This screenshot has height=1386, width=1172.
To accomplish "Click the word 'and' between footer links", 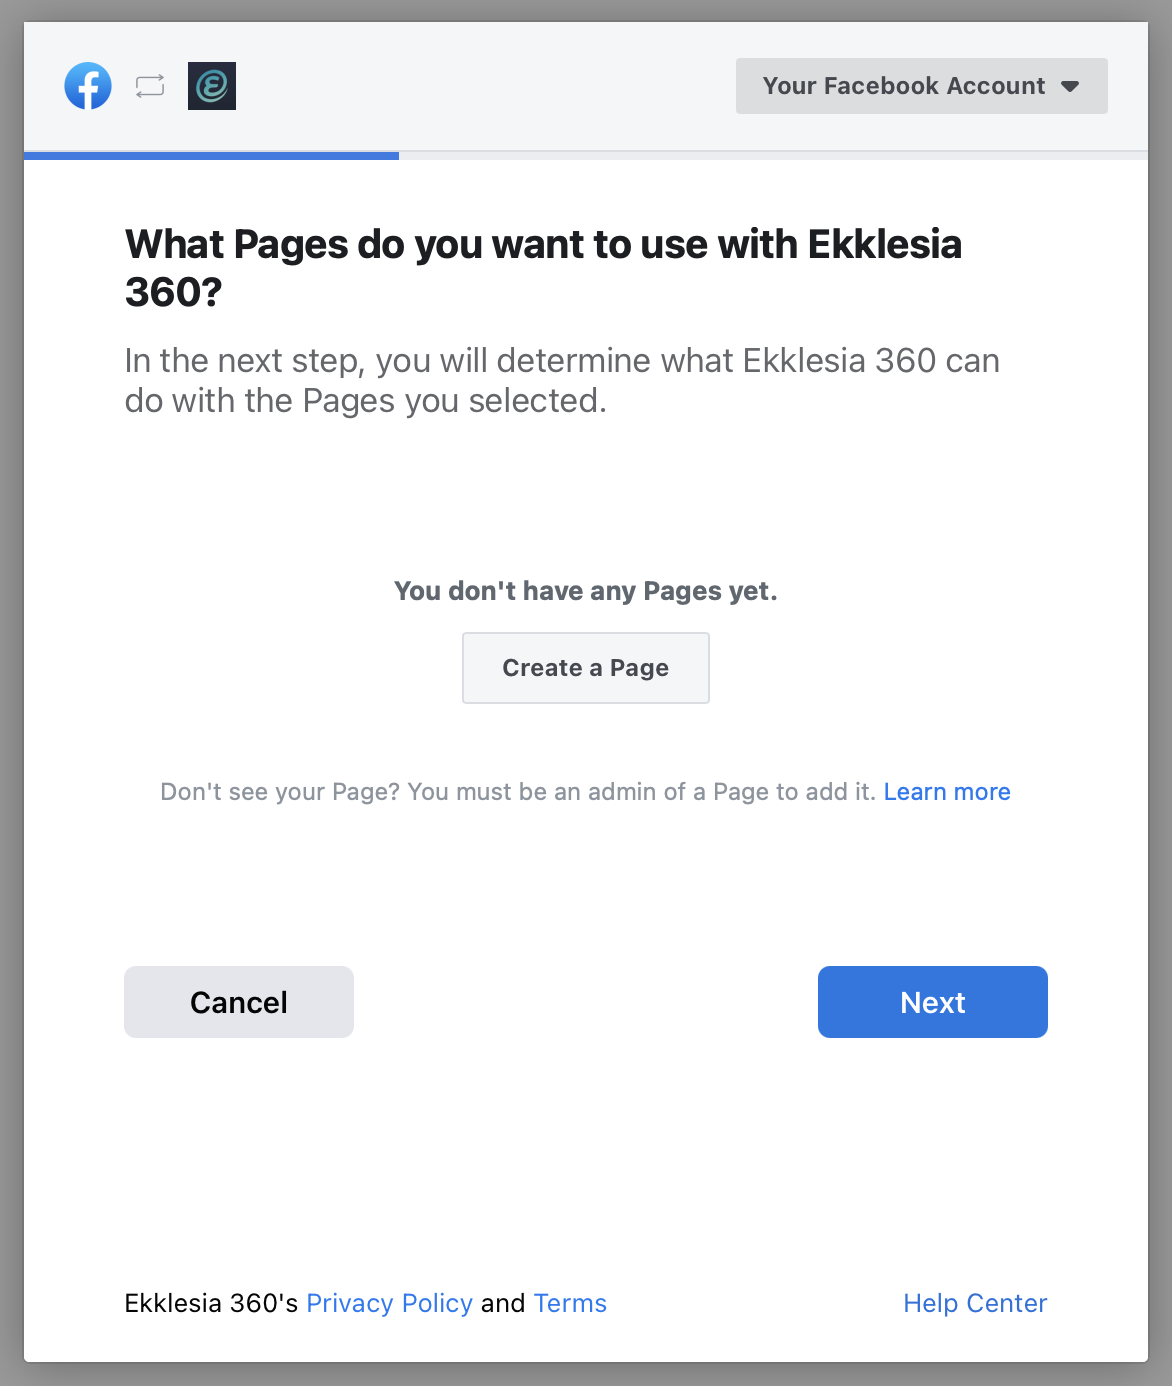I will click(x=503, y=1303).
